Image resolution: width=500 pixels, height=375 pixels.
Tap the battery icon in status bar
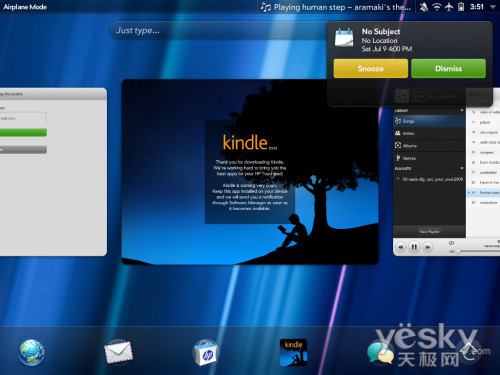(461, 7)
